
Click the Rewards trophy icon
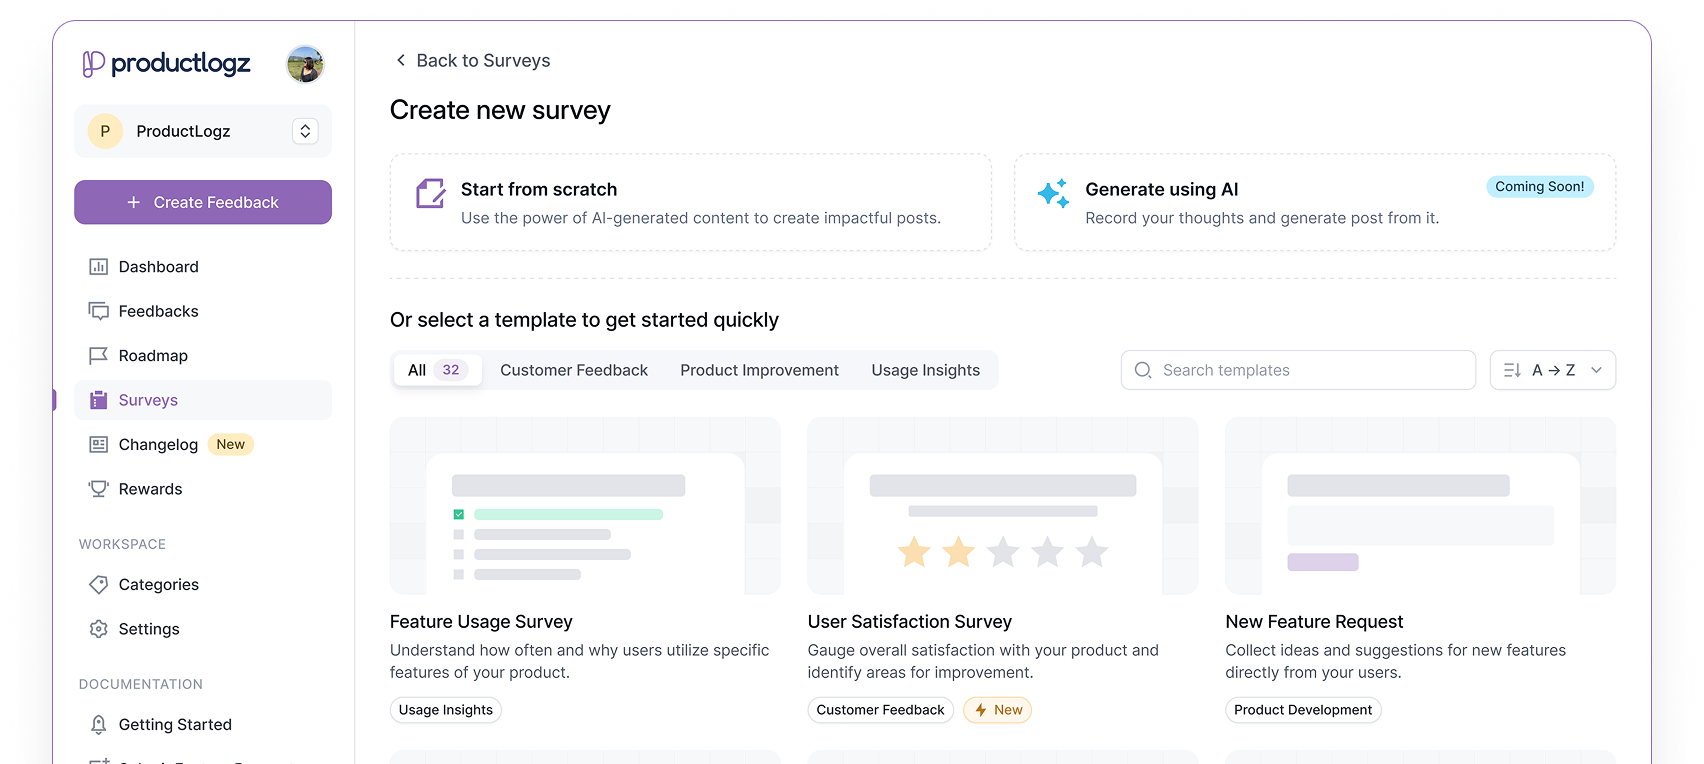click(98, 489)
